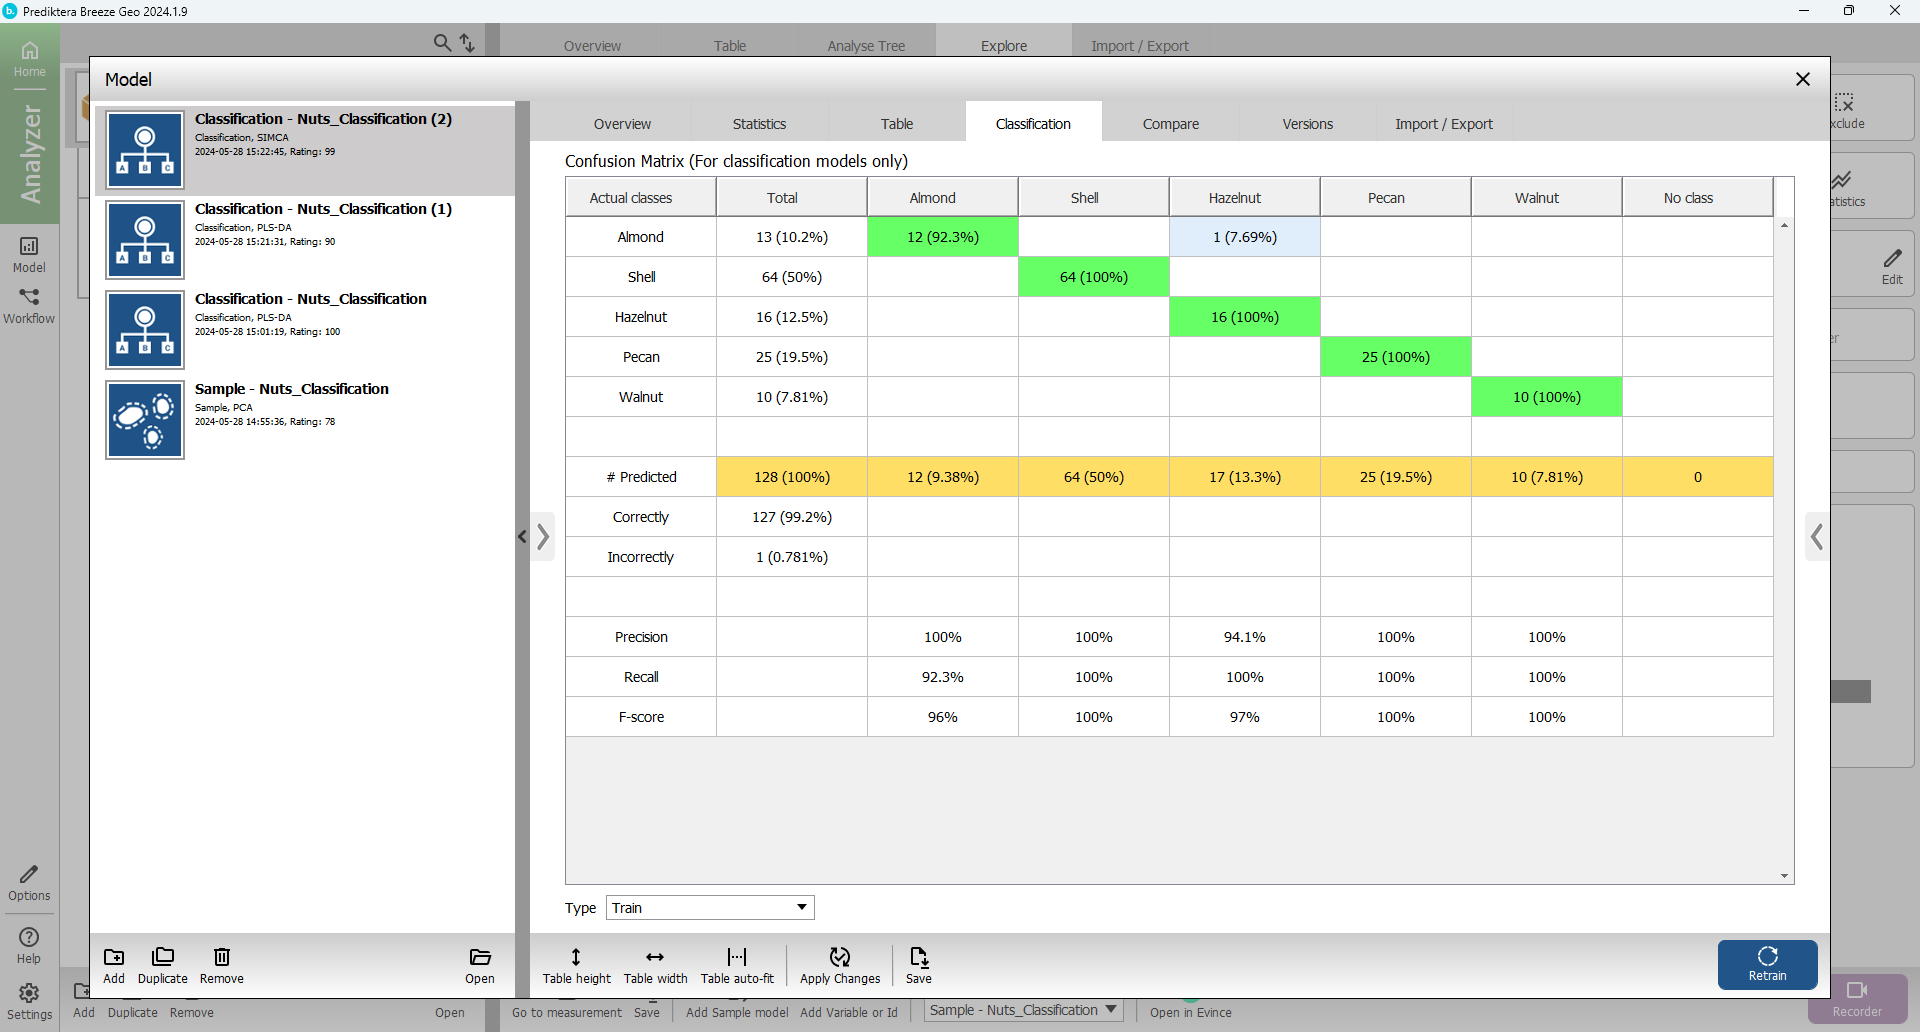
Task: Open the Type dropdown showing Train
Action: 710,907
